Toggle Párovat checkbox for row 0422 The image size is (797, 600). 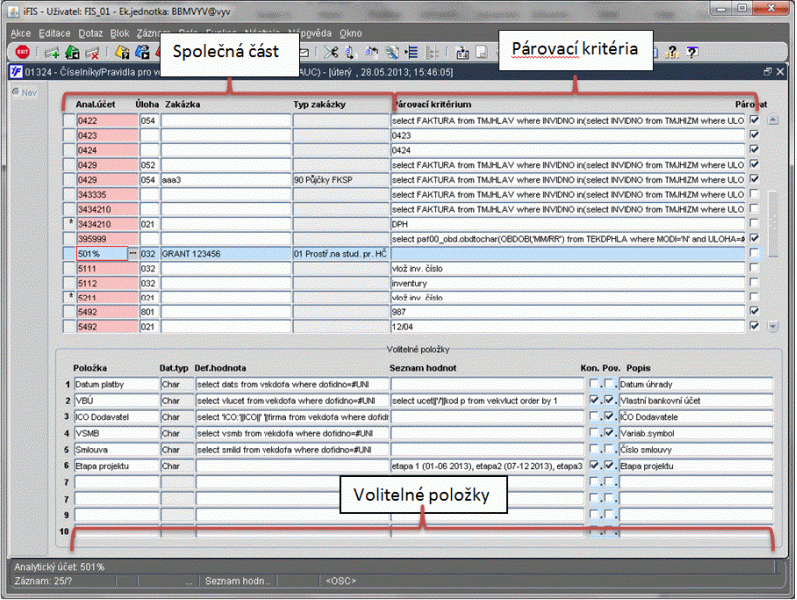(755, 120)
